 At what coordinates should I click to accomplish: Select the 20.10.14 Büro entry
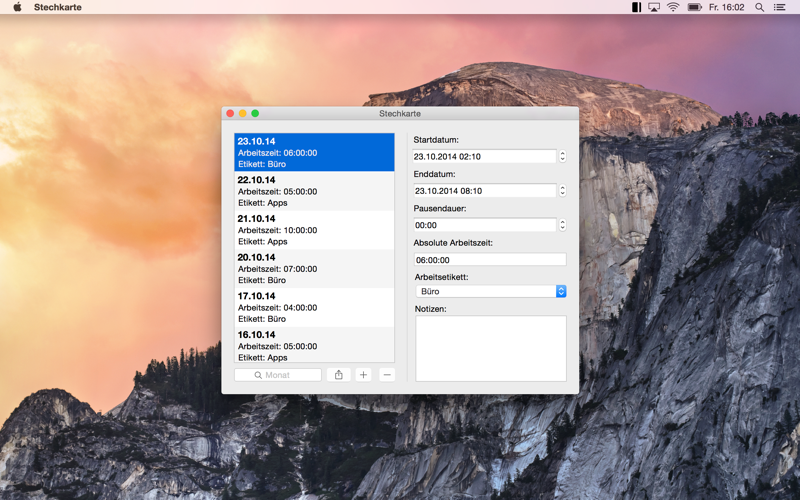coord(314,269)
